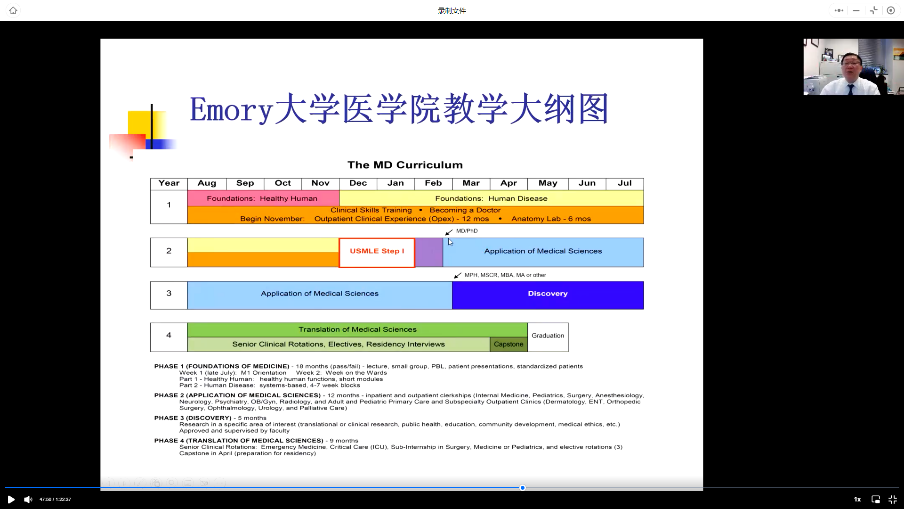Click the window title text at top center
904x509 pixels.
(451, 10)
